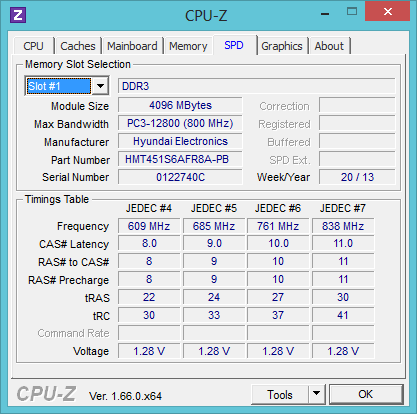Select the 609 MHz frequency cell
The image size is (417, 414).
149,226
